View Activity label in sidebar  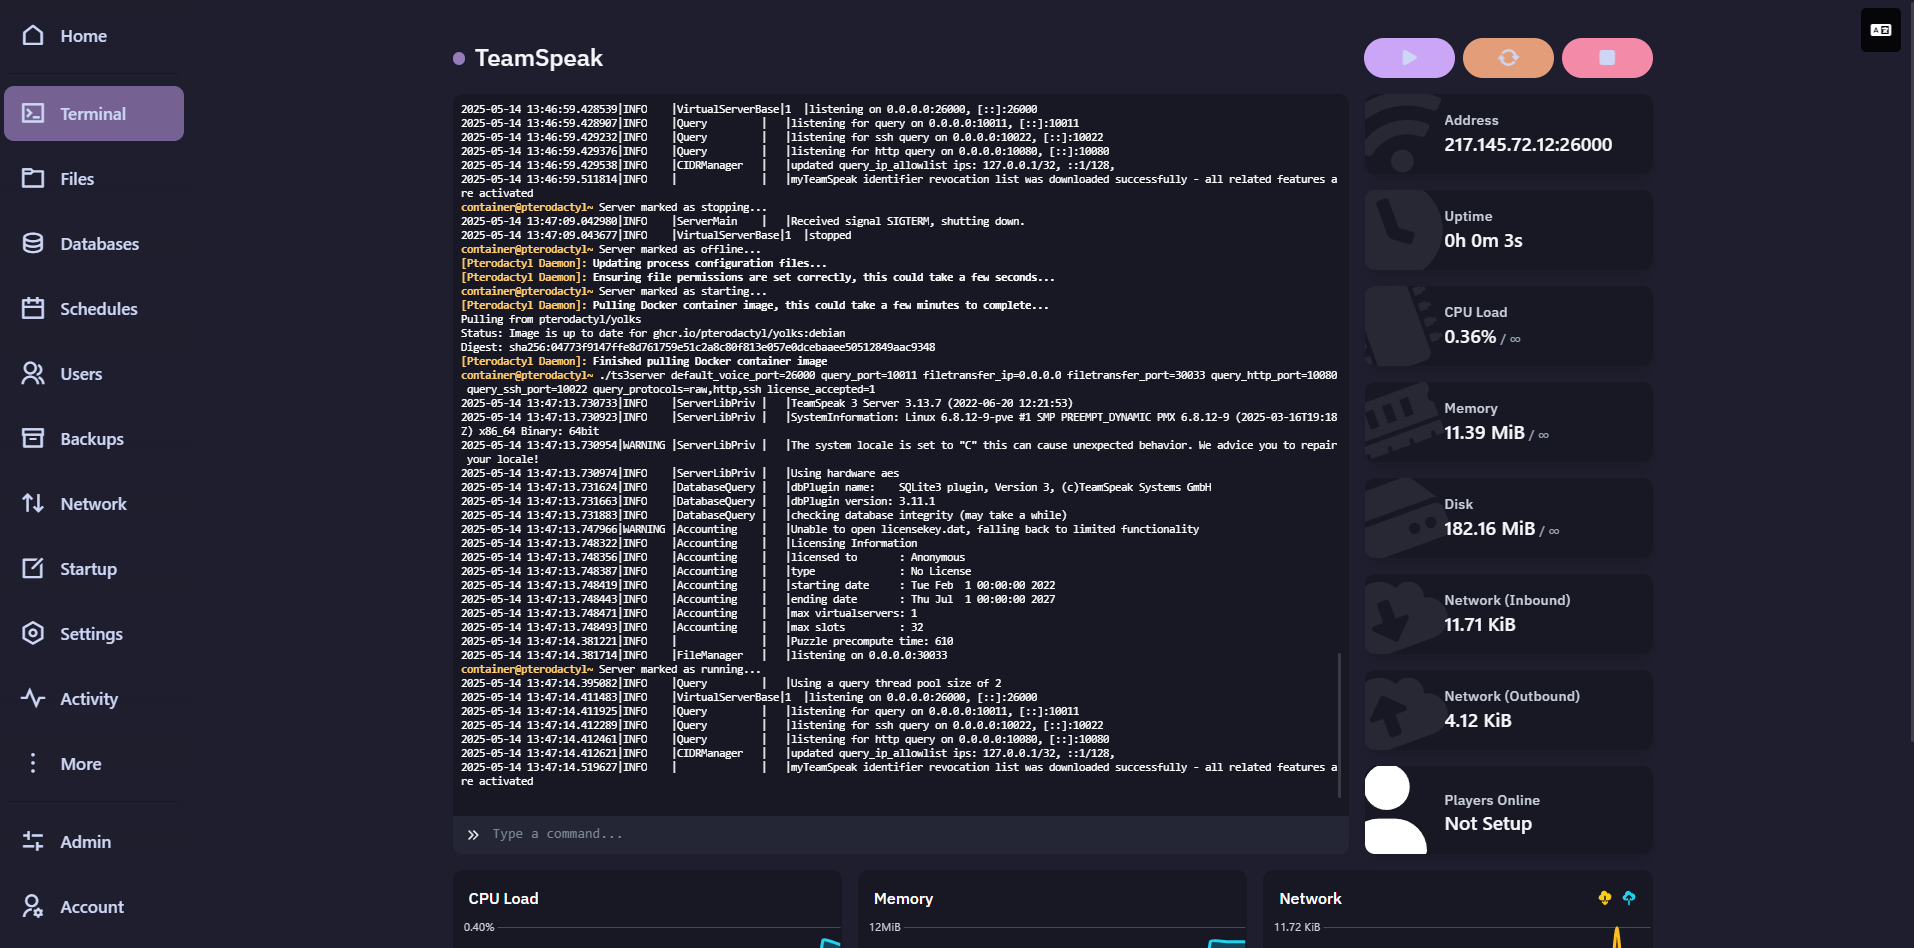(89, 699)
